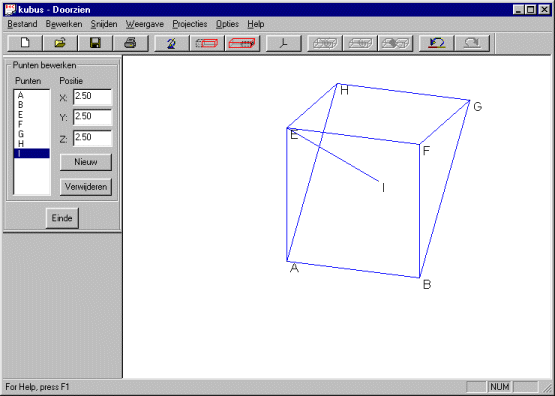Save using the floppy disk icon
Screen dimensions: 555x396
point(95,43)
